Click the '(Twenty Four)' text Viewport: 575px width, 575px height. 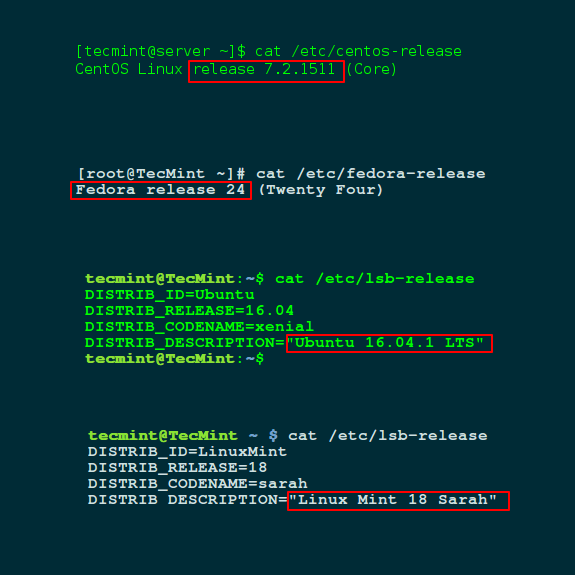321,190
